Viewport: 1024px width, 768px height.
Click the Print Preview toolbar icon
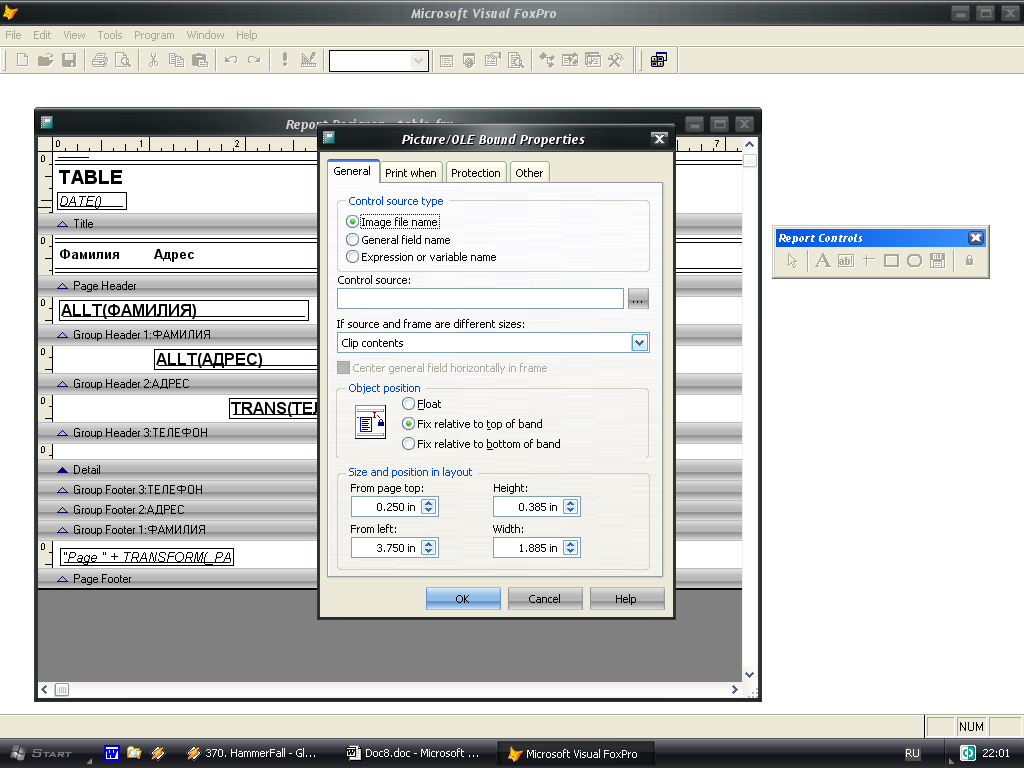point(123,60)
